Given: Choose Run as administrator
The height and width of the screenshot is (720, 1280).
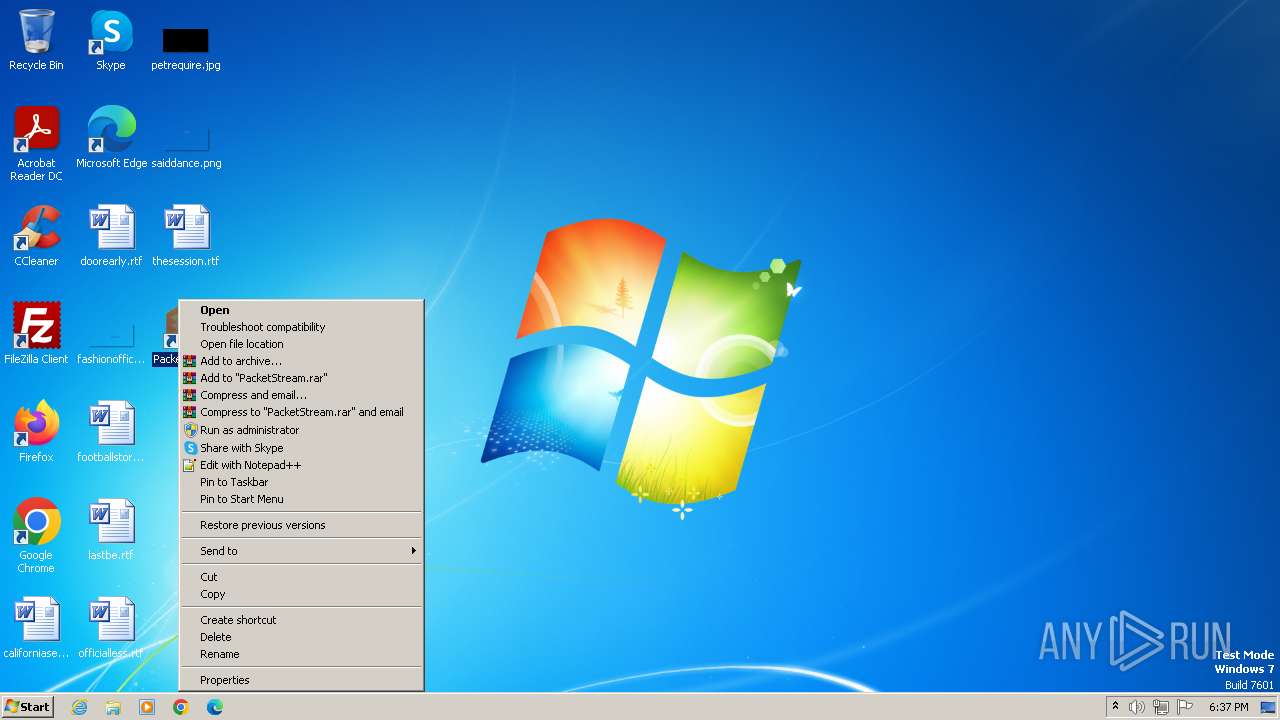Looking at the screenshot, I should [x=301, y=430].
